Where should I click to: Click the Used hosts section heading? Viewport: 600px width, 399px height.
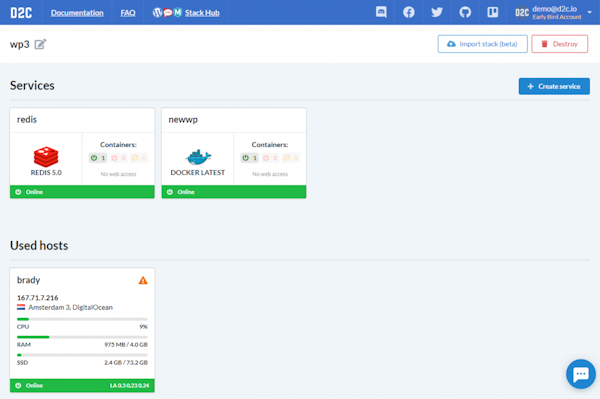pyautogui.click(x=39, y=245)
